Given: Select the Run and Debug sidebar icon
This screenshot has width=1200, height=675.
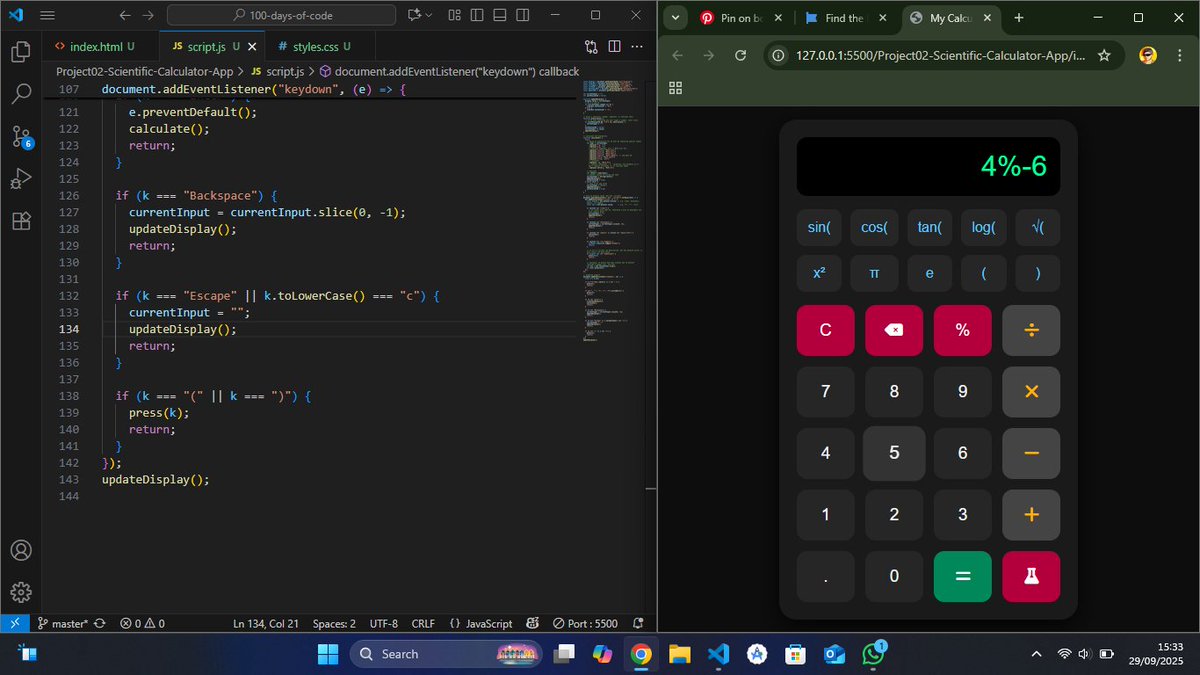Looking at the screenshot, I should [x=22, y=179].
